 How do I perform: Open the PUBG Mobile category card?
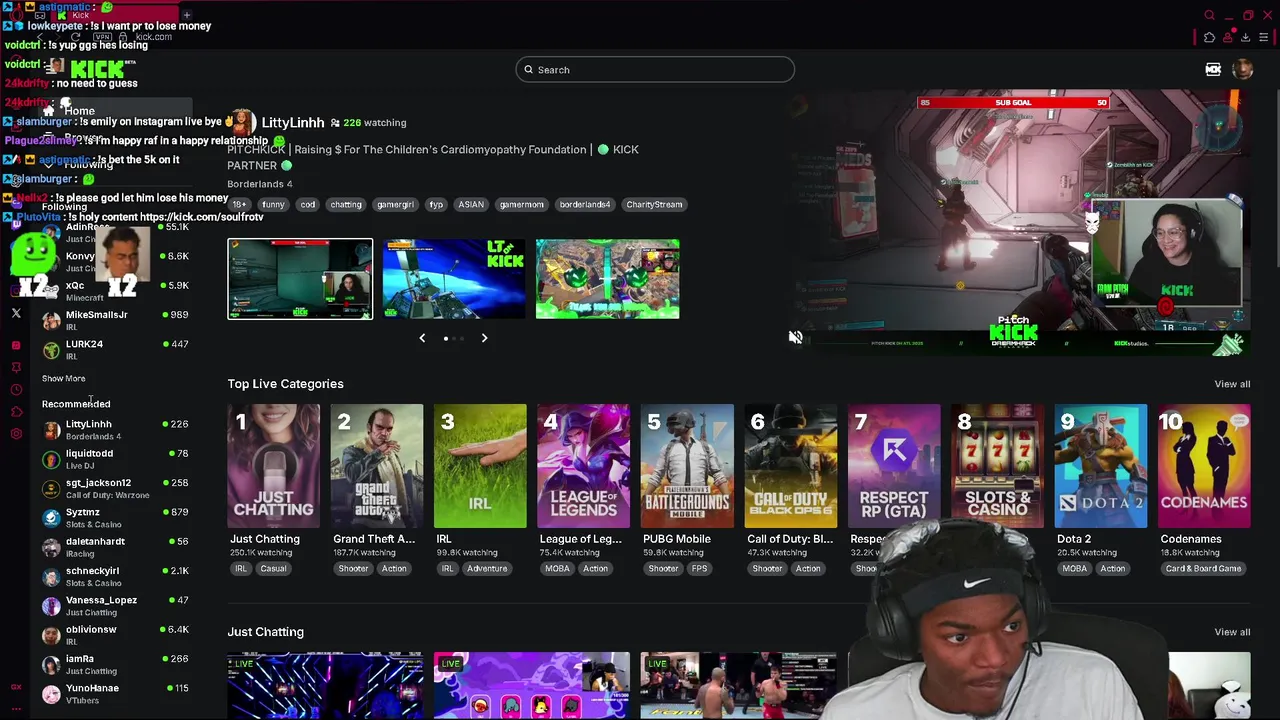tap(687, 466)
